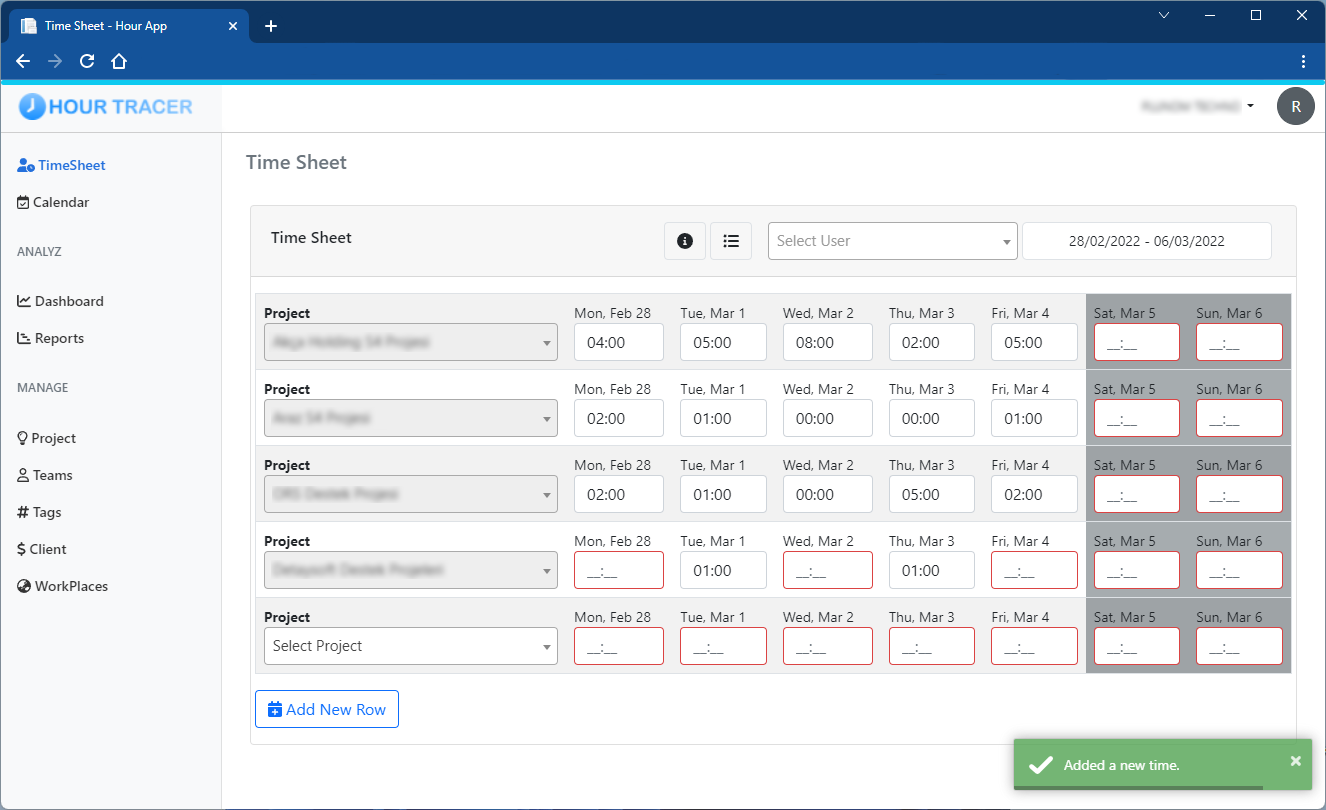The image size is (1326, 810).
Task: Click last row empty Friday time field
Action: pos(1035,646)
